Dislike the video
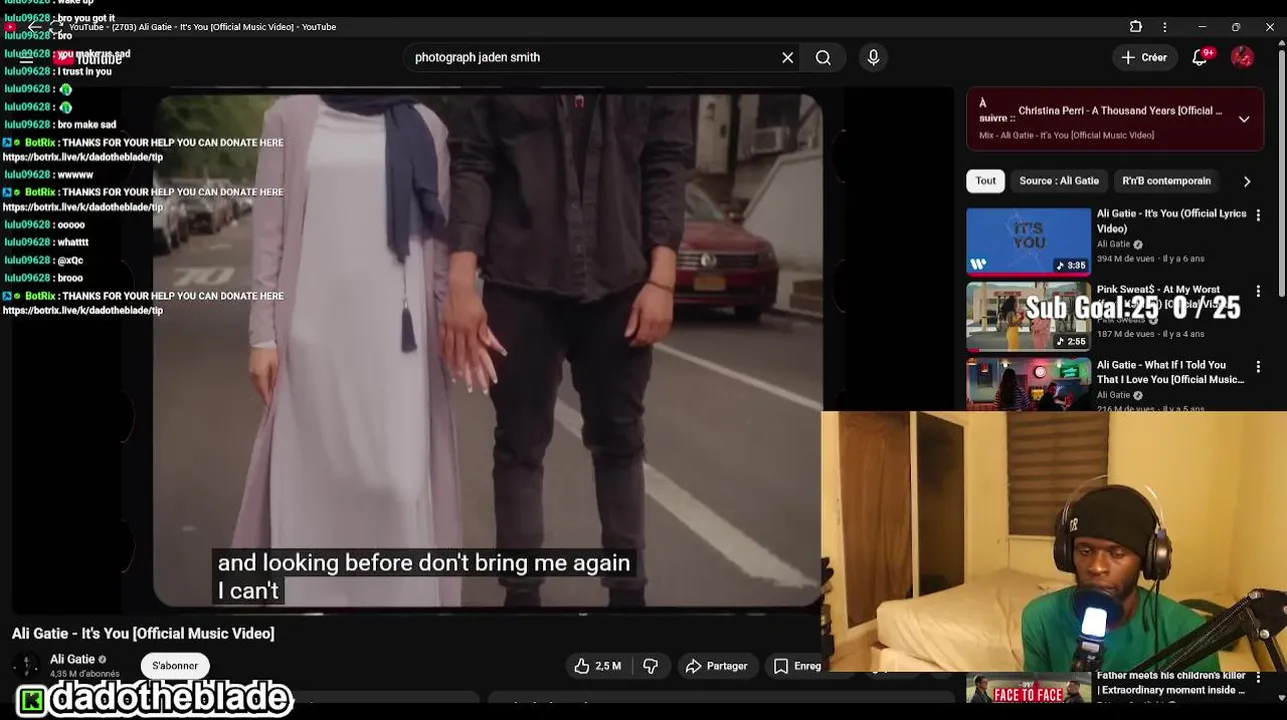 [651, 666]
